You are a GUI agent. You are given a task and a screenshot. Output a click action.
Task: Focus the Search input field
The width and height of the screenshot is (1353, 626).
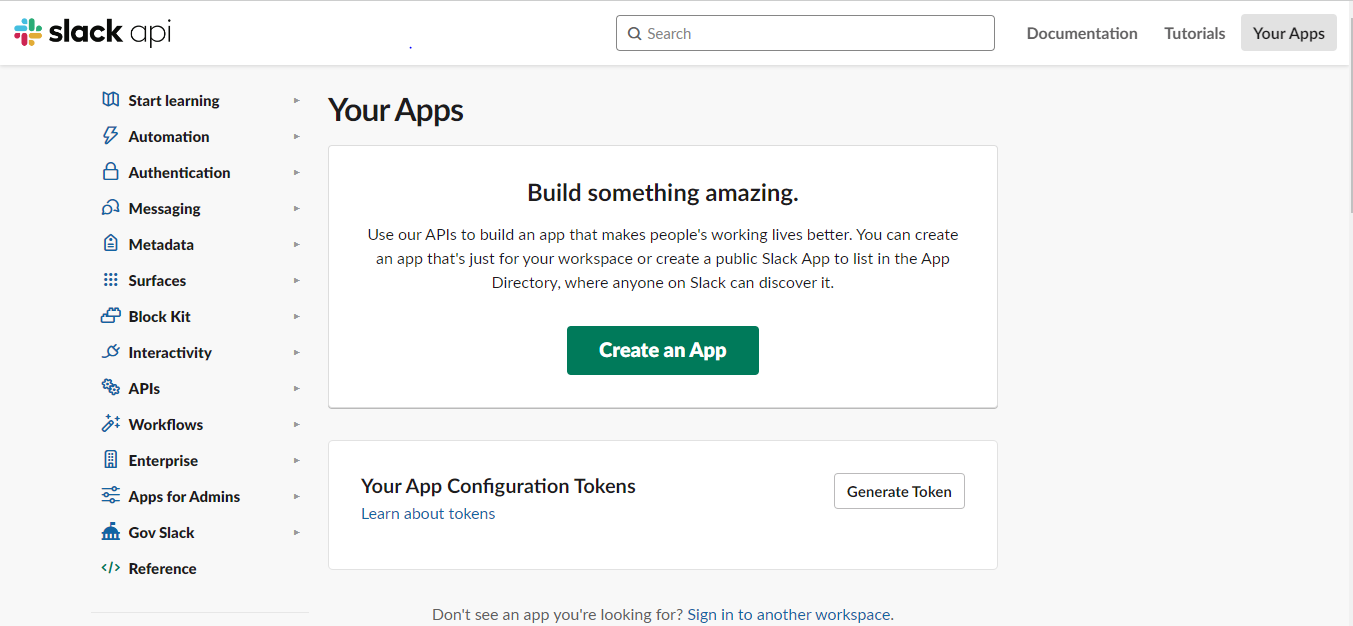[805, 33]
